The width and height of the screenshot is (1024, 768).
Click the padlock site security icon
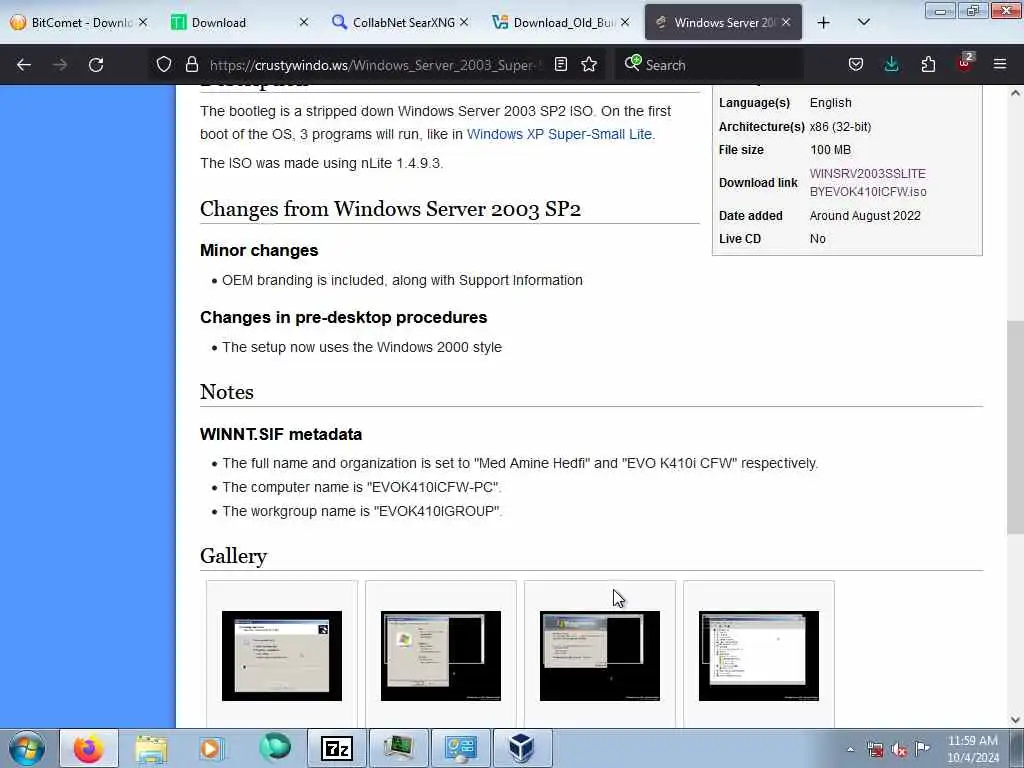coord(191,65)
